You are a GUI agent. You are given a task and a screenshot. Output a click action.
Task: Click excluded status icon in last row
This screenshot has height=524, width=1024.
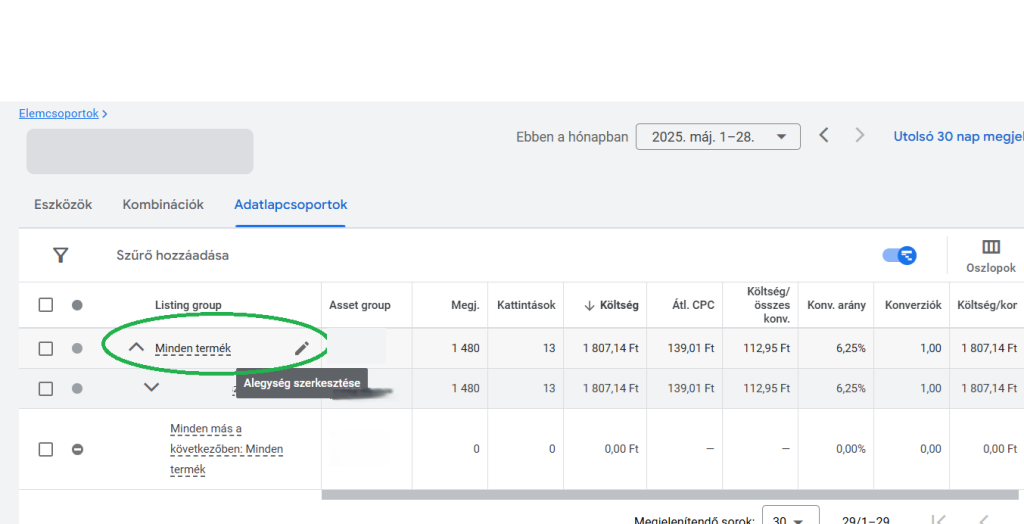coord(77,449)
